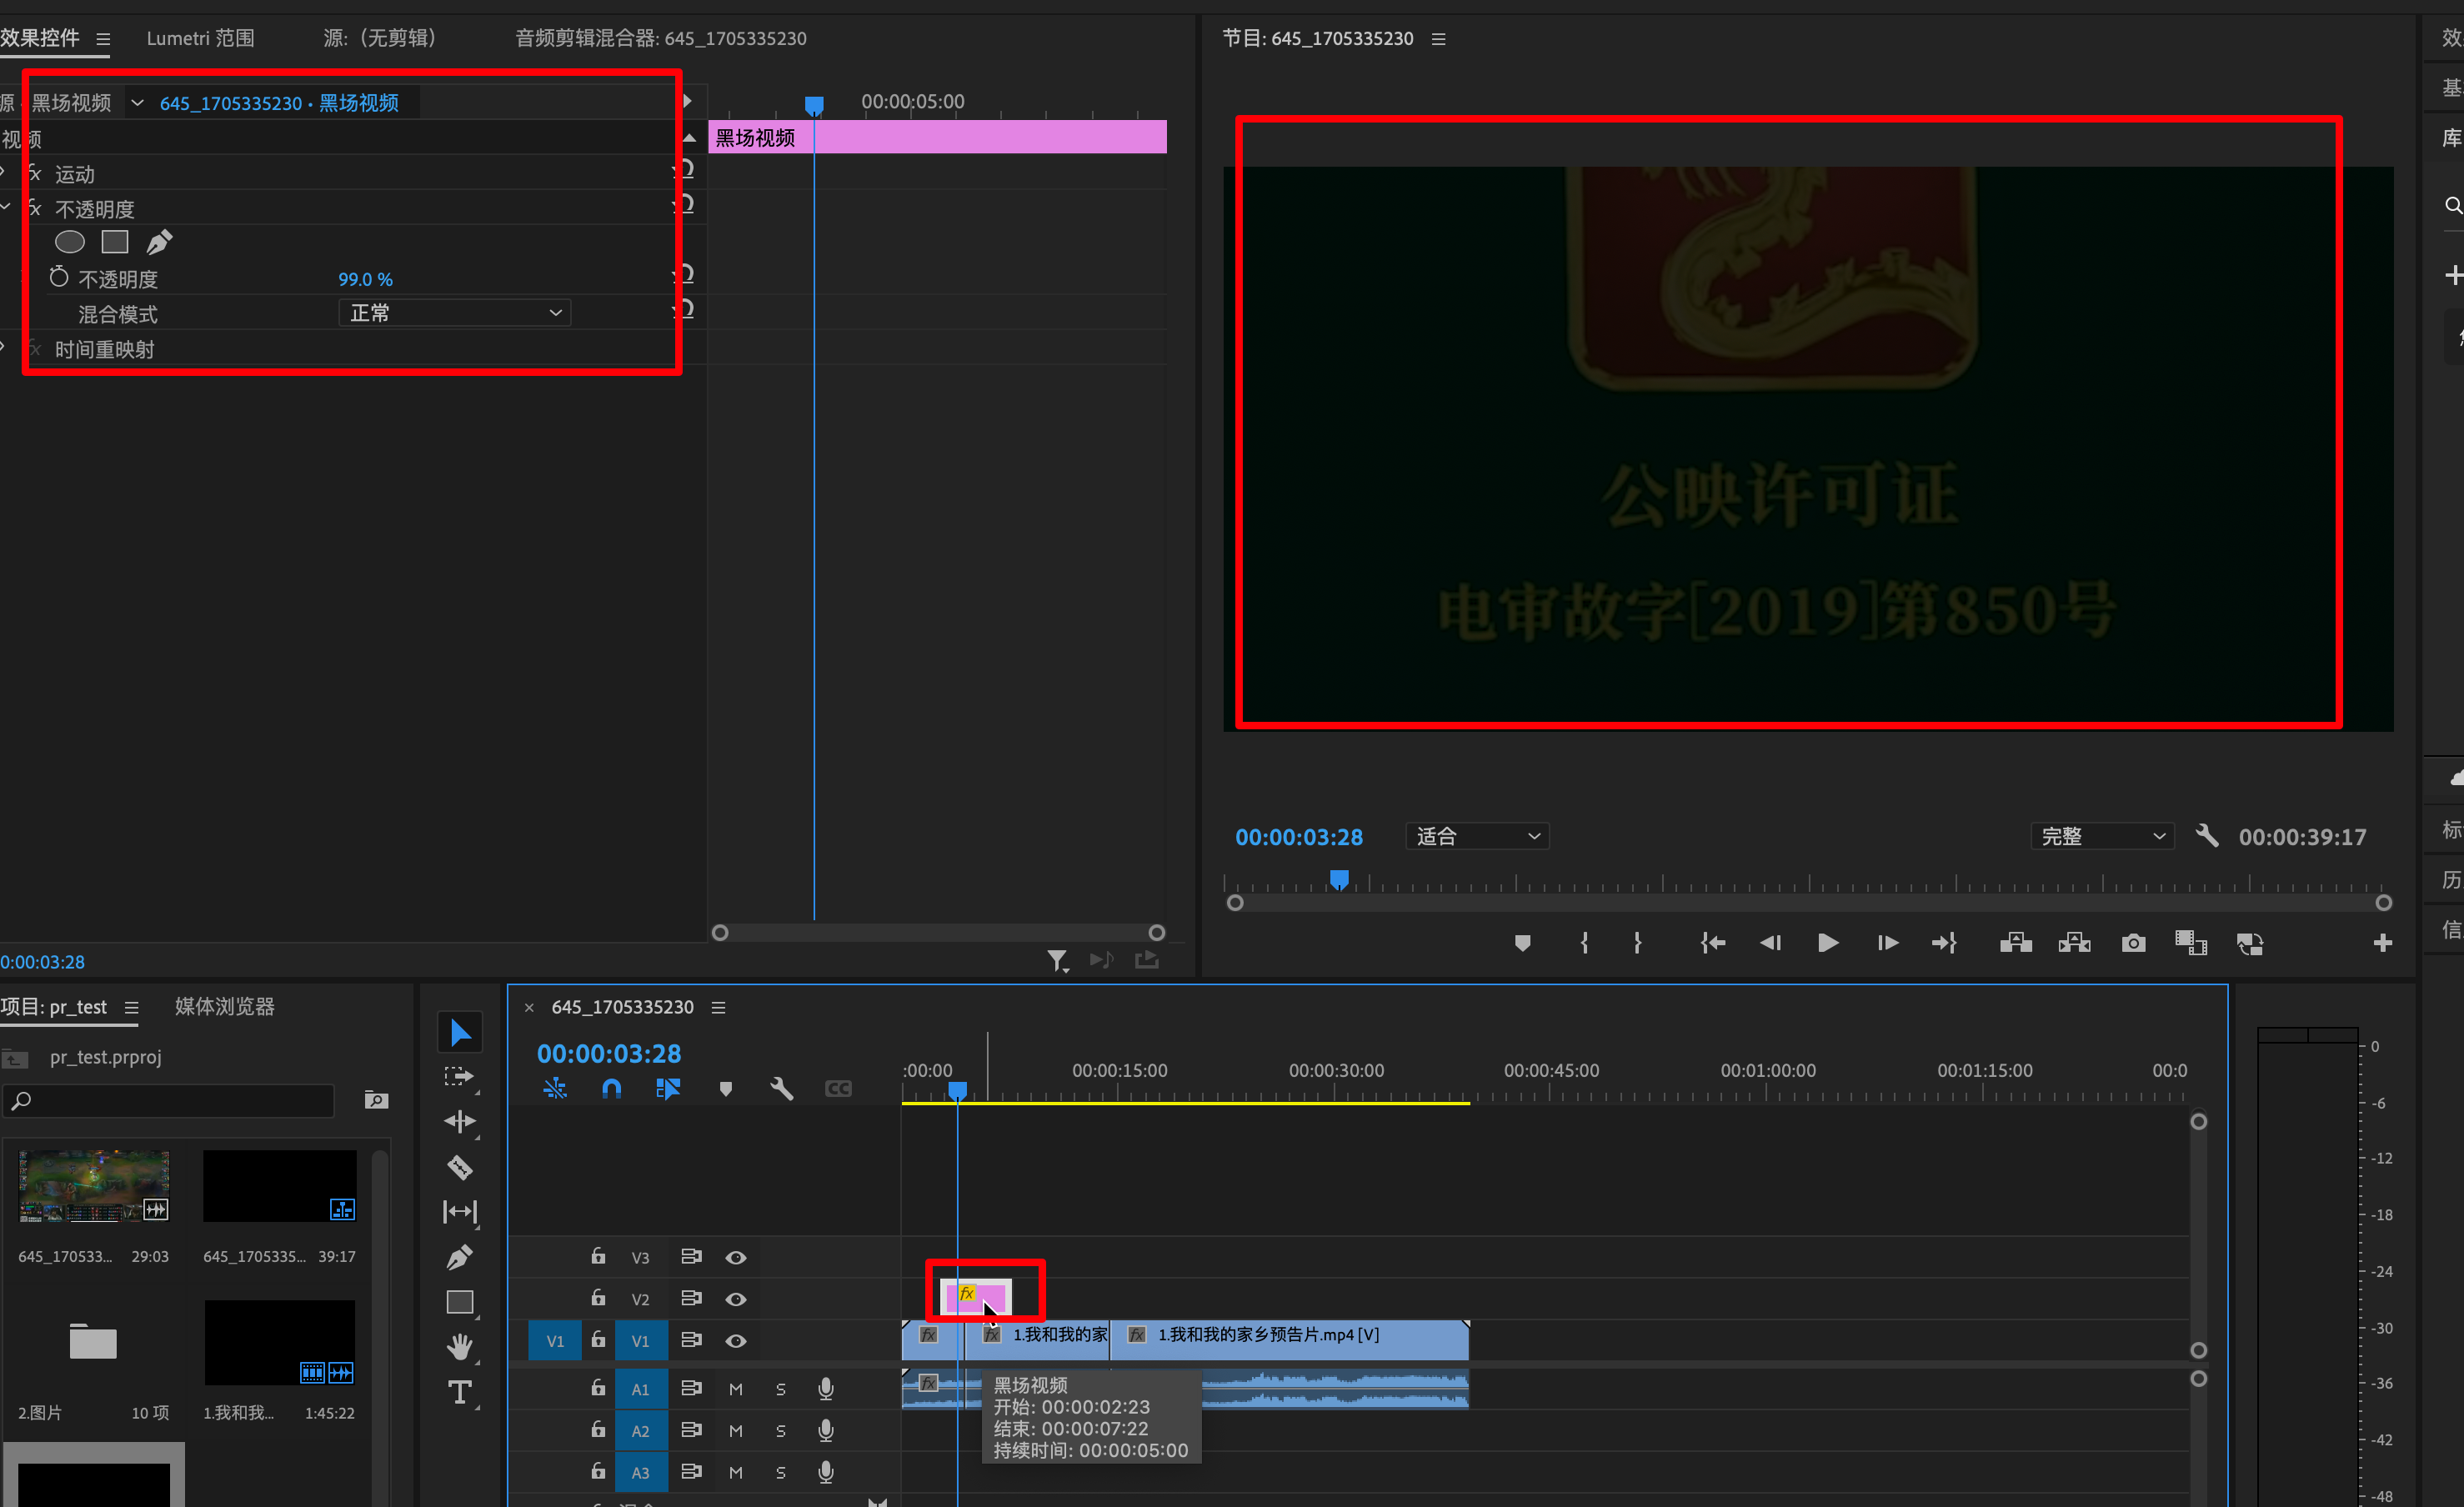
Task: Solo track A2
Action: click(781, 1431)
